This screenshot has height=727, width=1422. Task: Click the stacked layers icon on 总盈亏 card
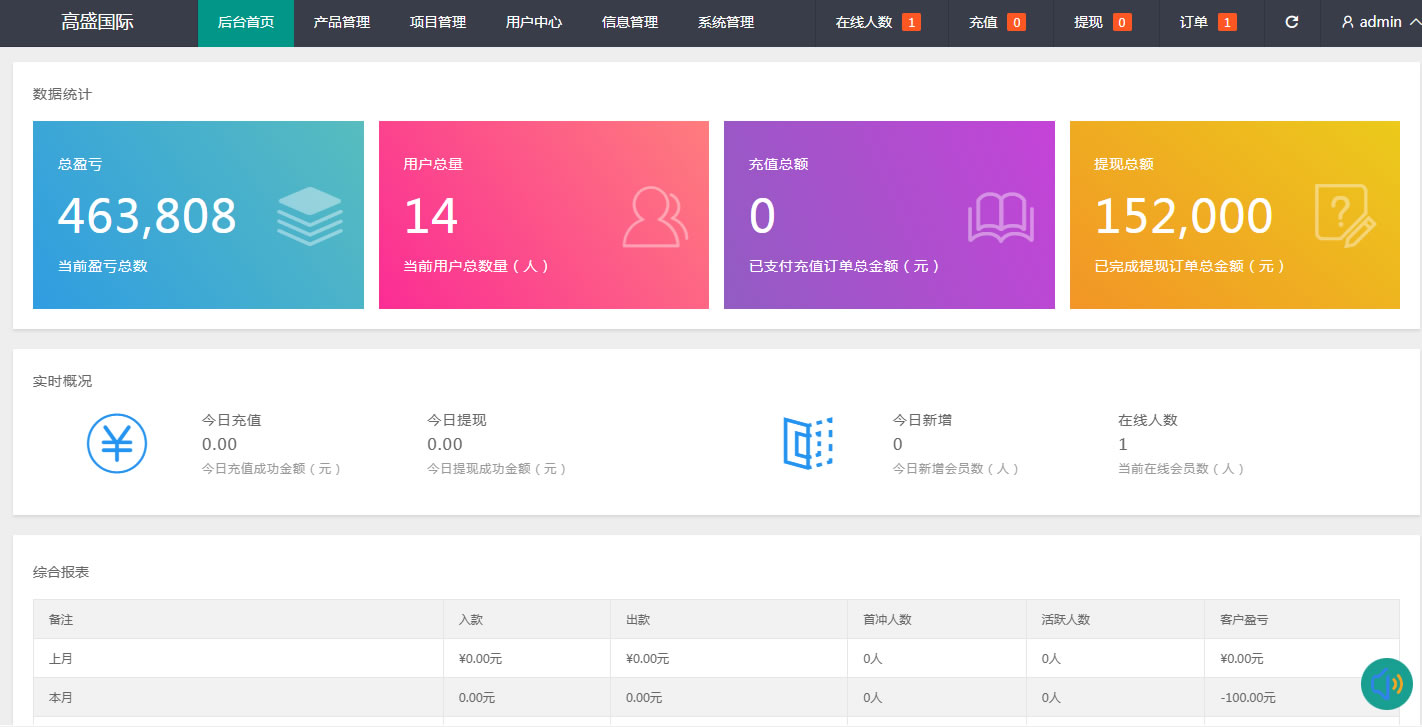(x=309, y=216)
